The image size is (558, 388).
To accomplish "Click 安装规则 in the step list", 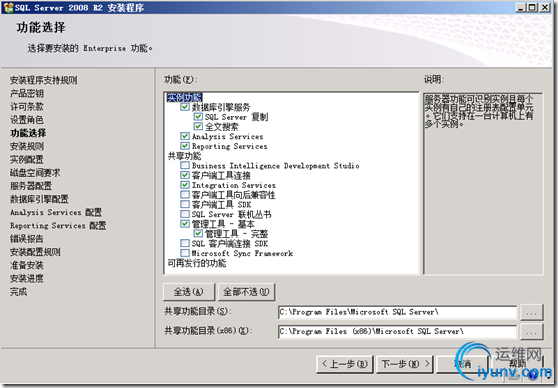I will coord(27,146).
